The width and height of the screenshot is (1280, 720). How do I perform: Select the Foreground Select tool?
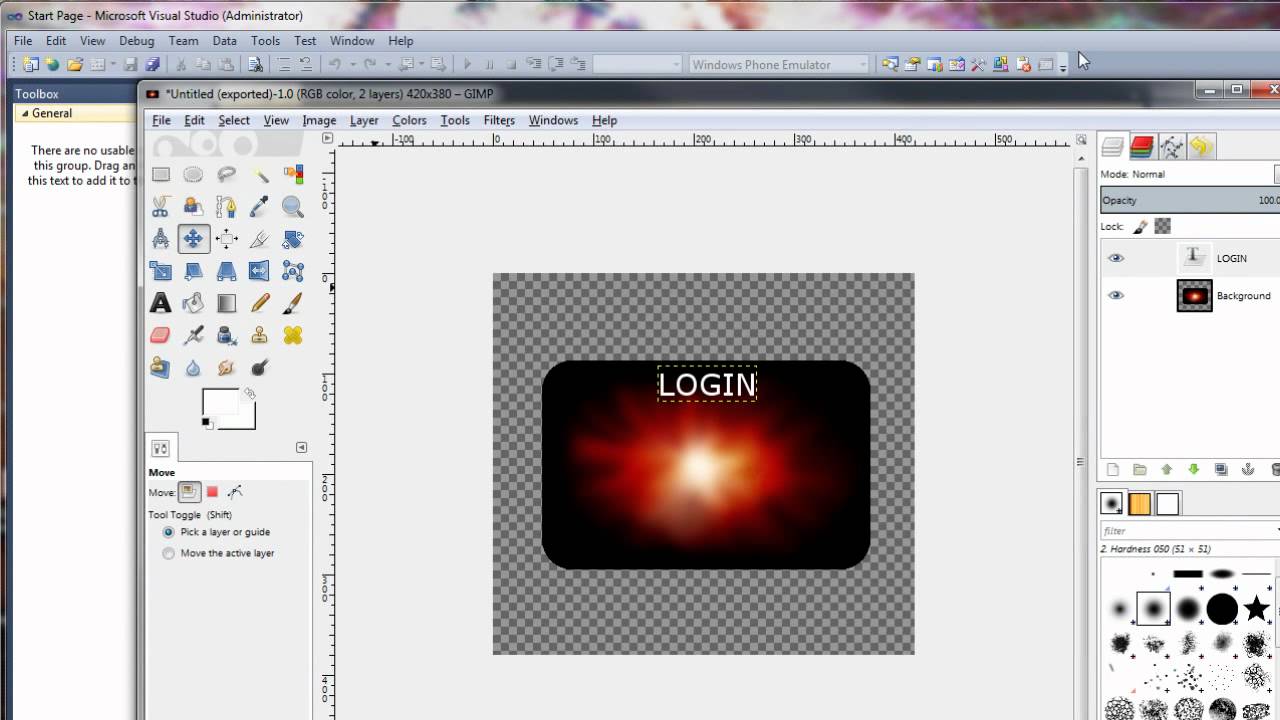193,207
